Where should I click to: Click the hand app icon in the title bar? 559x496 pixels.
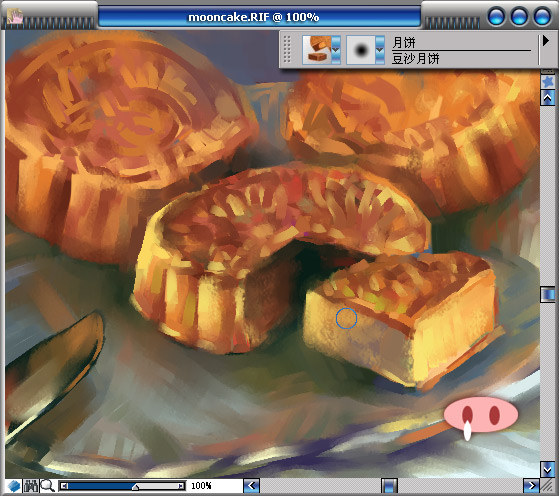pos(15,16)
